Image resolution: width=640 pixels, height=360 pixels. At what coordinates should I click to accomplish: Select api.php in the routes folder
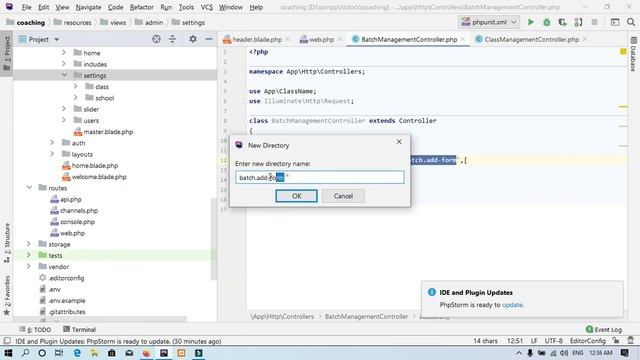tap(71, 199)
